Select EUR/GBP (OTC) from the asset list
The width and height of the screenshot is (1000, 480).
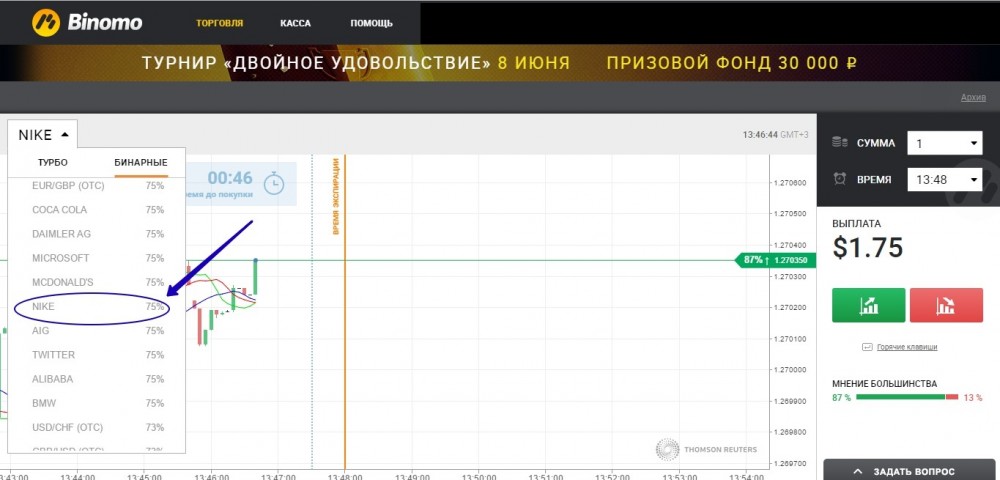(x=98, y=185)
